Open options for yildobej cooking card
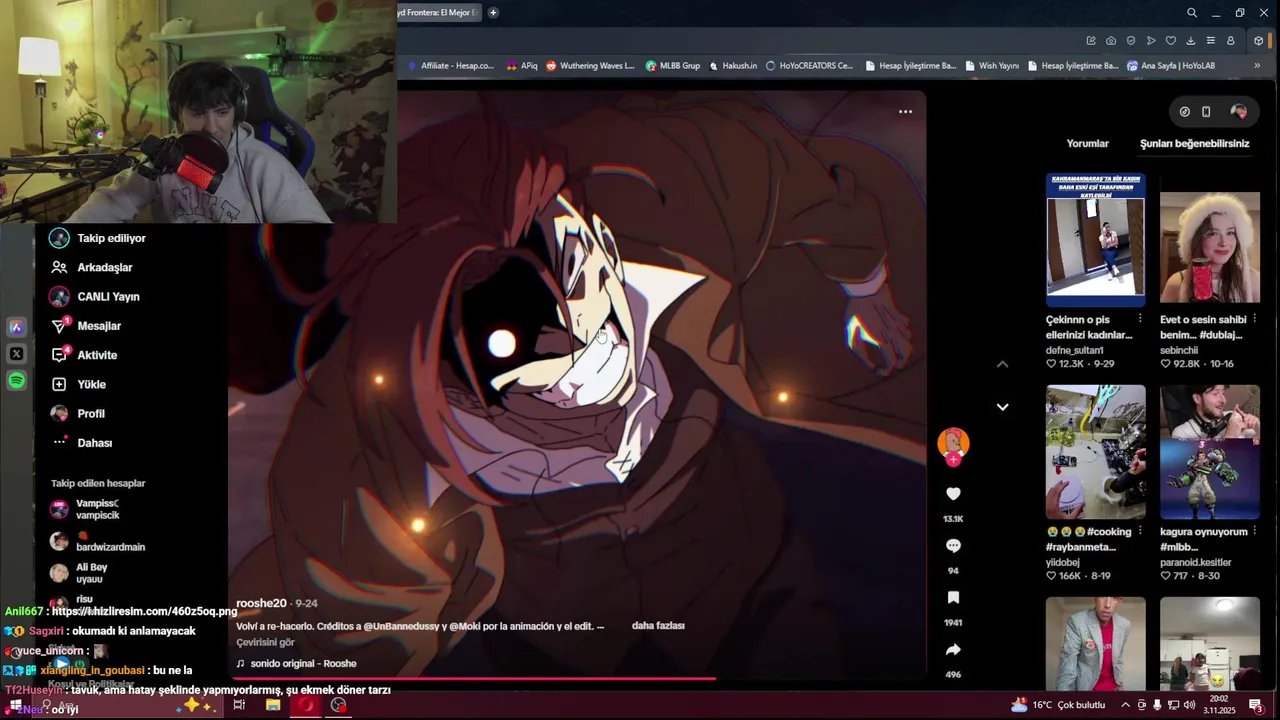 [x=1141, y=532]
